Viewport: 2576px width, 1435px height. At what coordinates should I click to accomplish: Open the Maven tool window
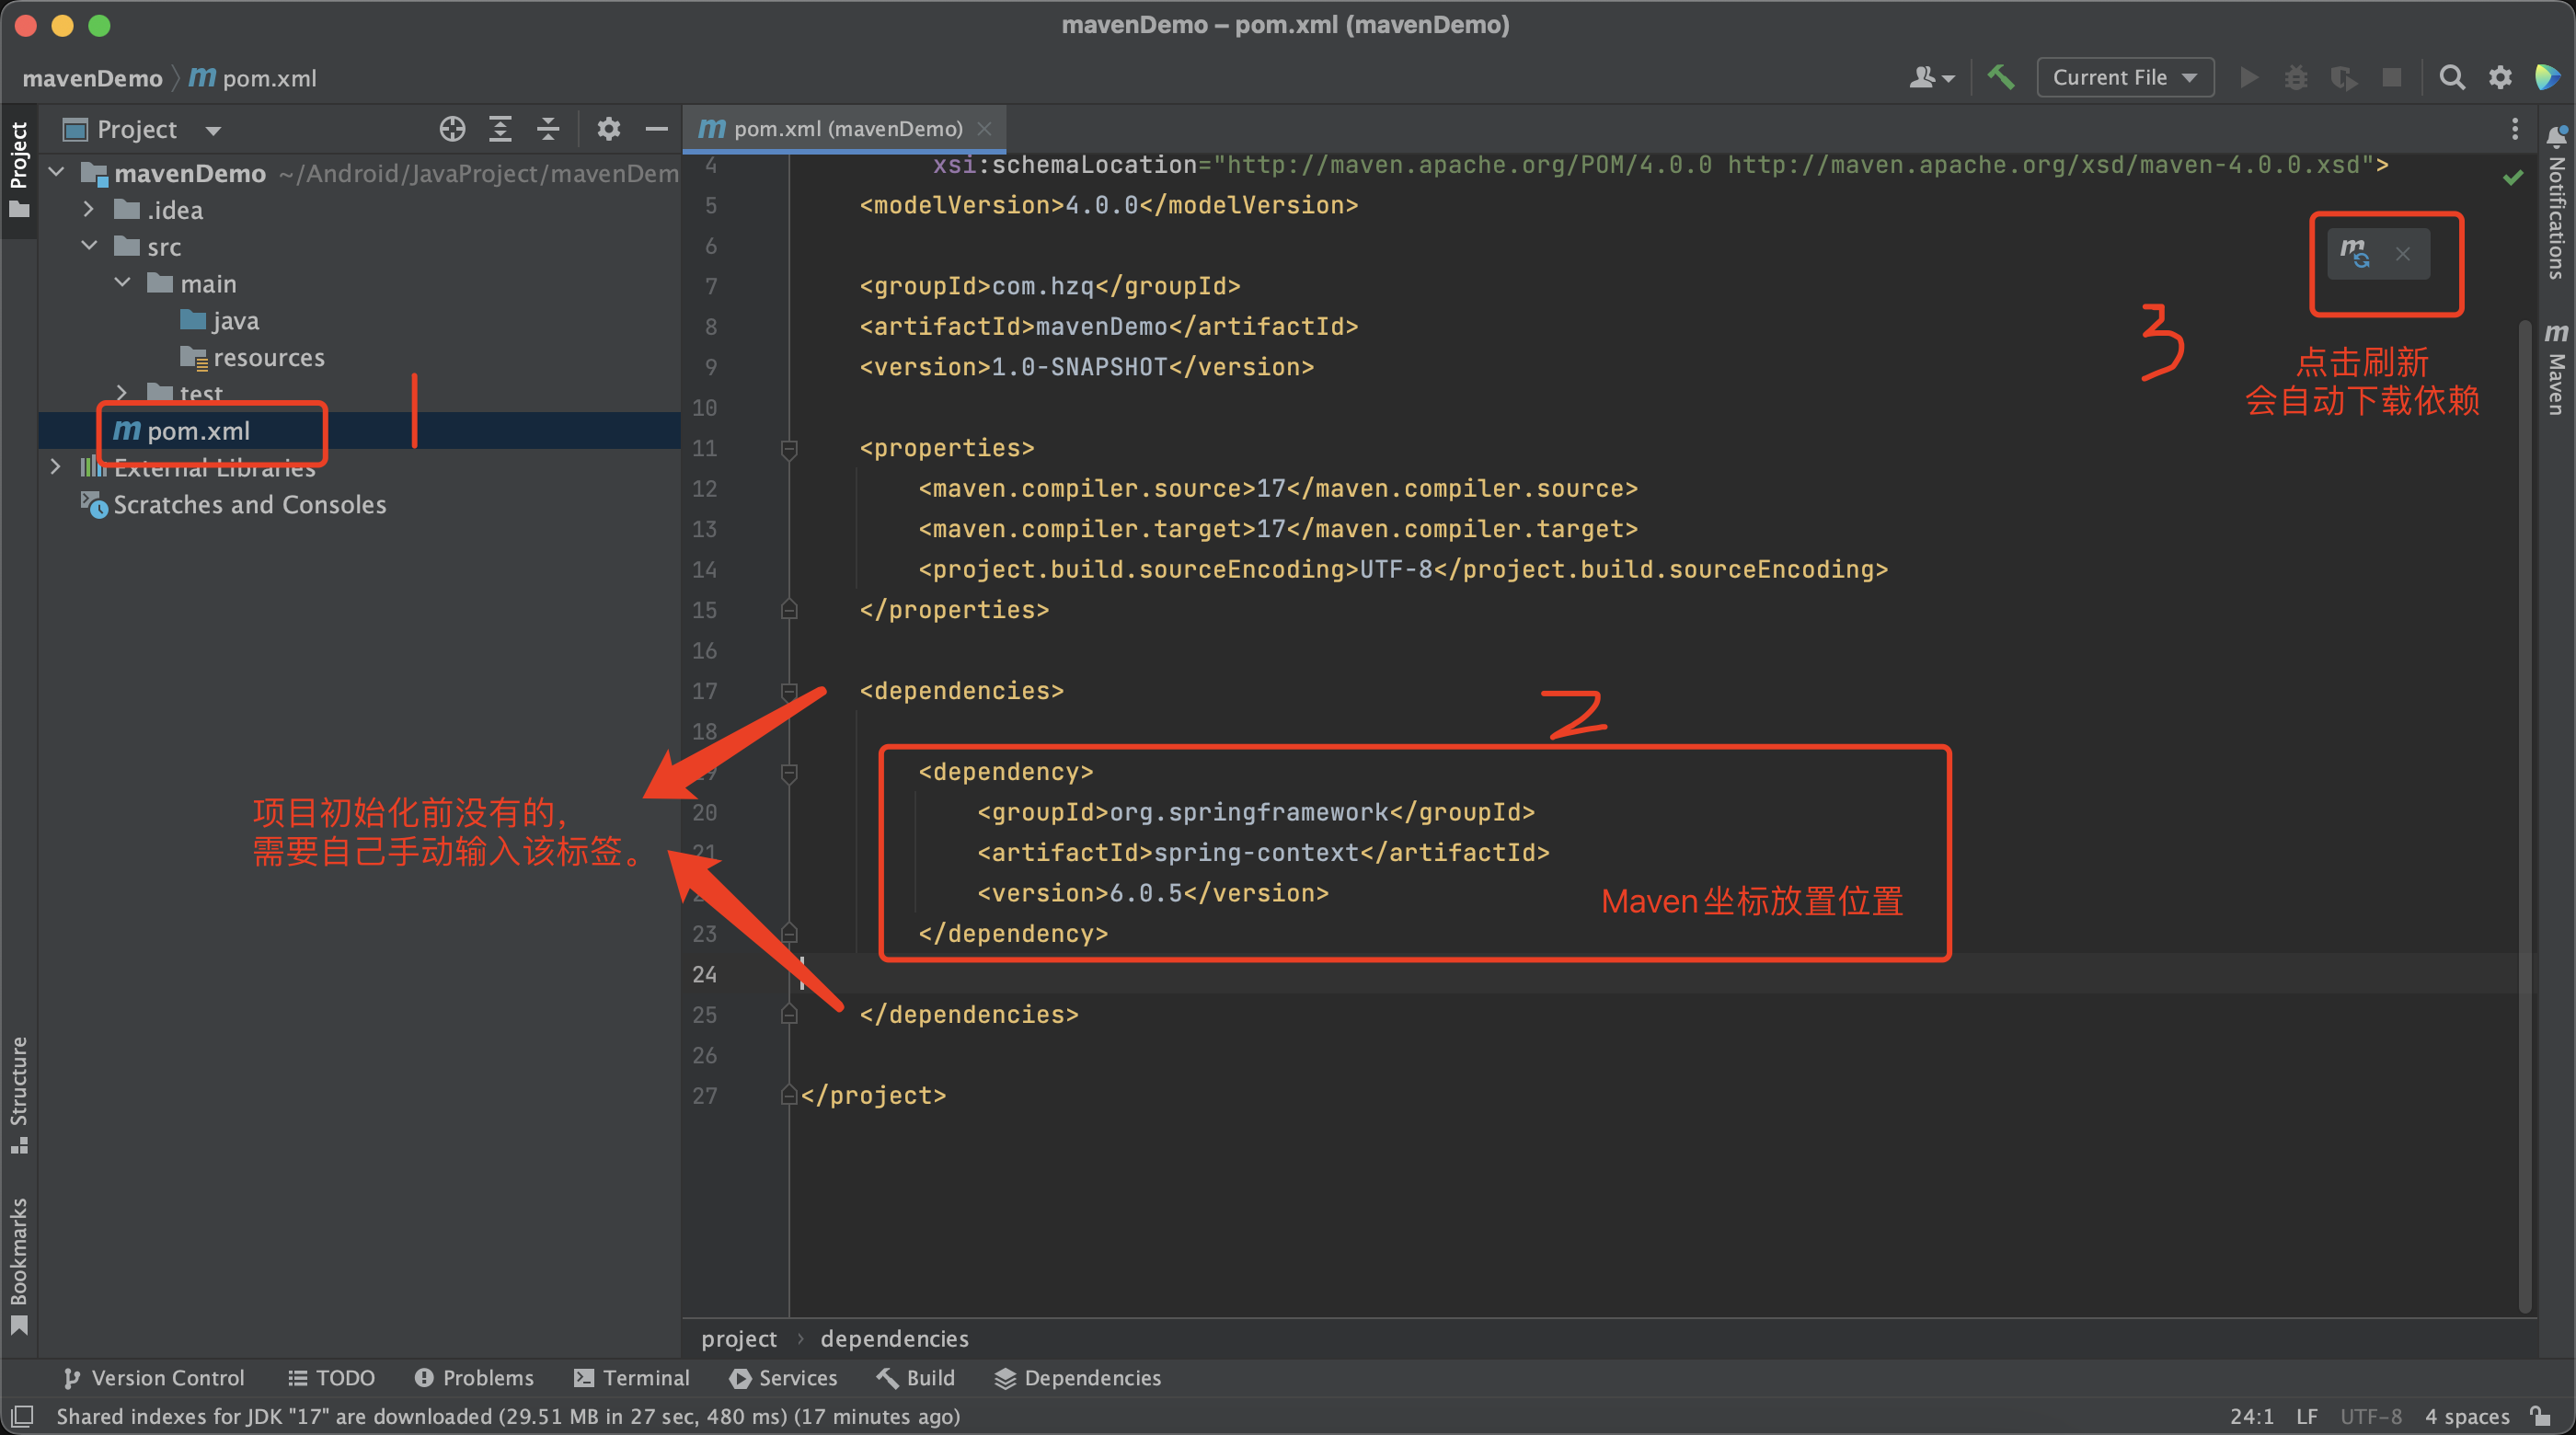click(x=2556, y=370)
